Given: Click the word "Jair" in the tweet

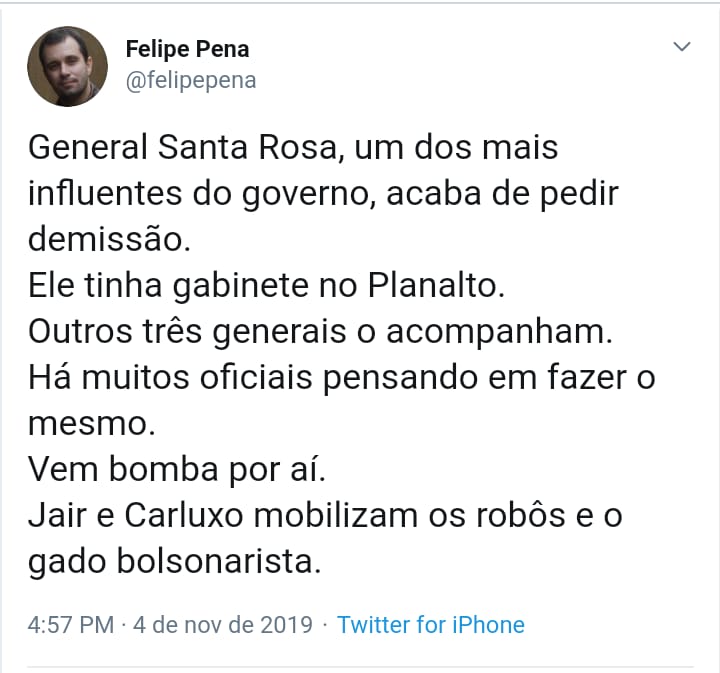Looking at the screenshot, I should [x=55, y=514].
